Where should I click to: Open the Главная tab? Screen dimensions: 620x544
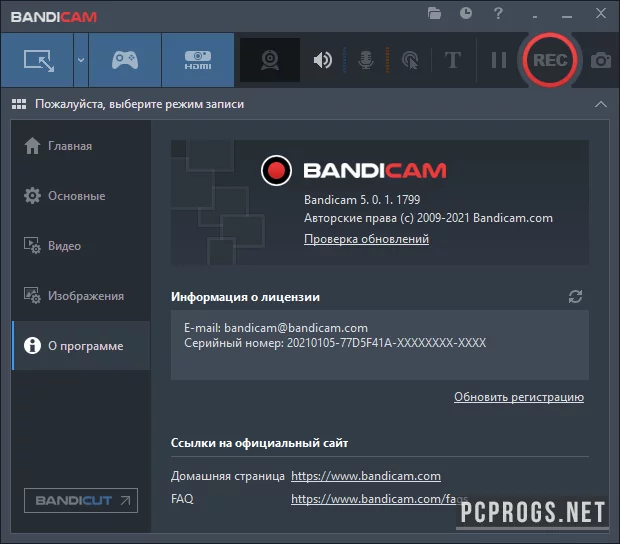[x=81, y=146]
